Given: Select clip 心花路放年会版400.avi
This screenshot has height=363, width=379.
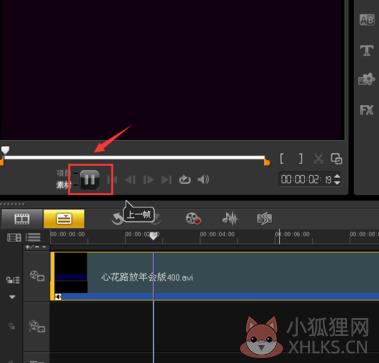Looking at the screenshot, I should (147, 277).
